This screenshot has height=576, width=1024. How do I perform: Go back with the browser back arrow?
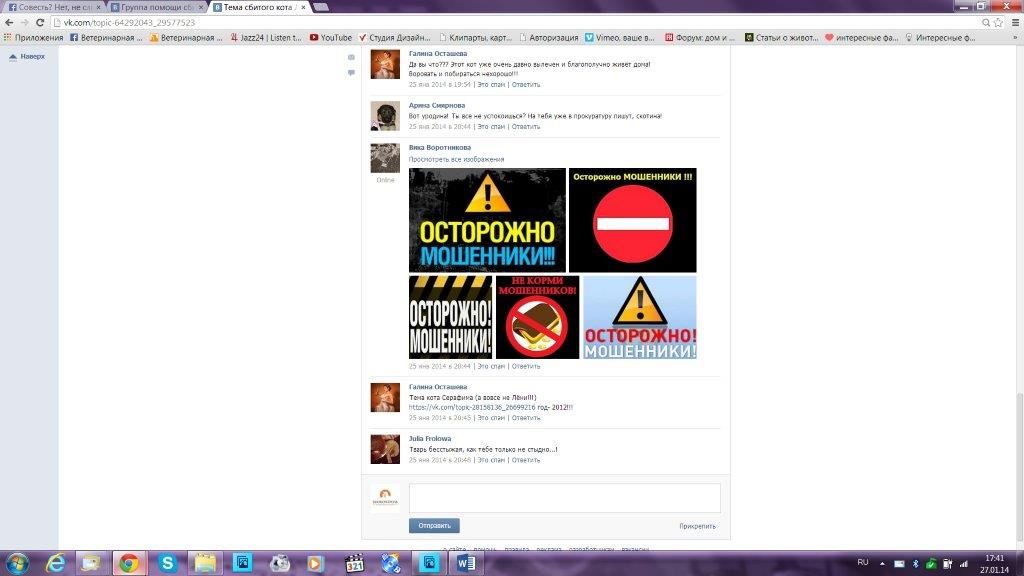[9, 22]
